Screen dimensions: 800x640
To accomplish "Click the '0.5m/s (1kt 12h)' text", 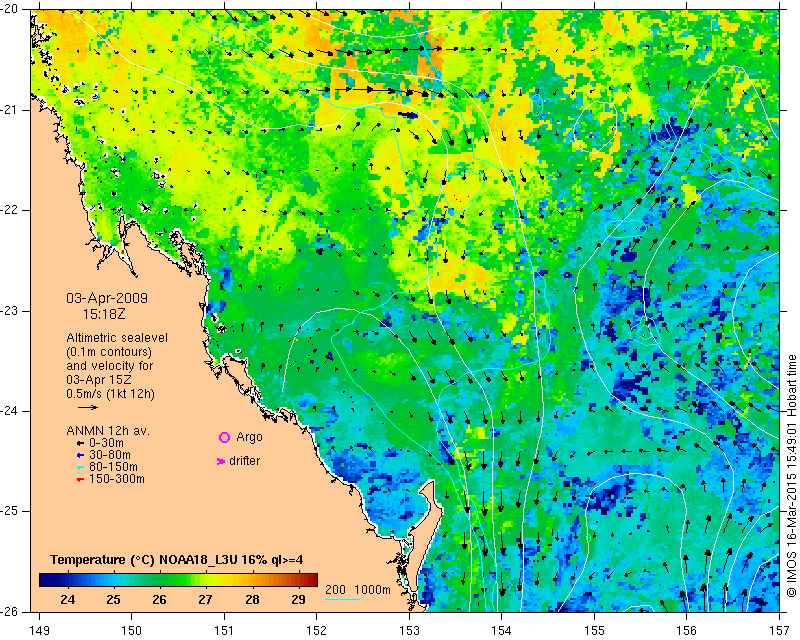I will click(x=110, y=394).
